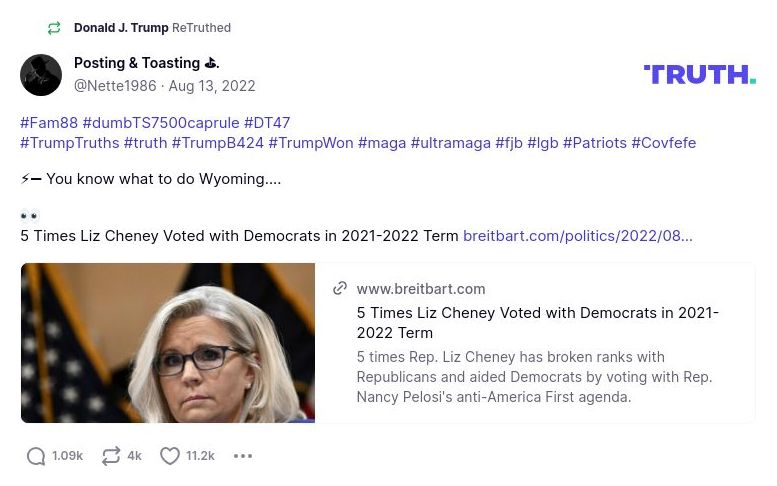Click the #Fam88 hashtag
This screenshot has width=777, height=486.
[x=49, y=123]
